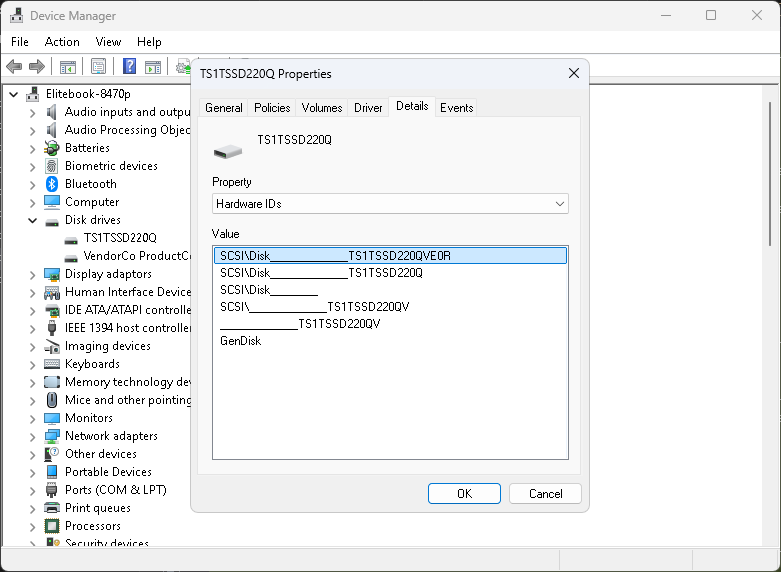Switch to the Volumes tab
The height and width of the screenshot is (572, 781).
click(322, 108)
